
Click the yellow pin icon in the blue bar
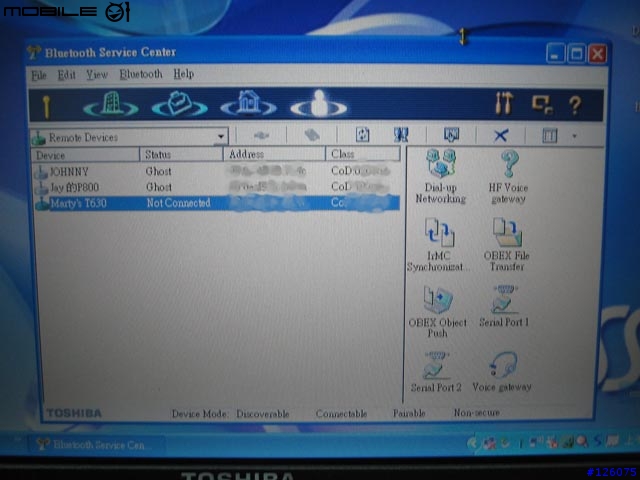pos(47,107)
